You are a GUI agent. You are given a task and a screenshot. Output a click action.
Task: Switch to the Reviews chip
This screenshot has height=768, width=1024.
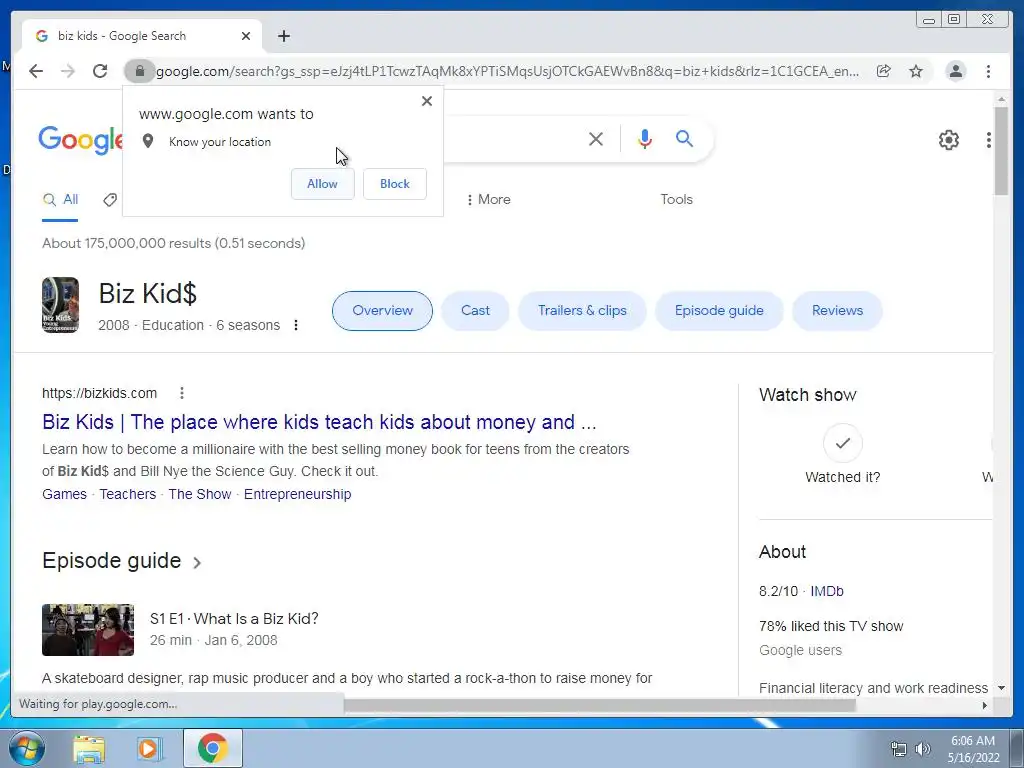tap(837, 310)
